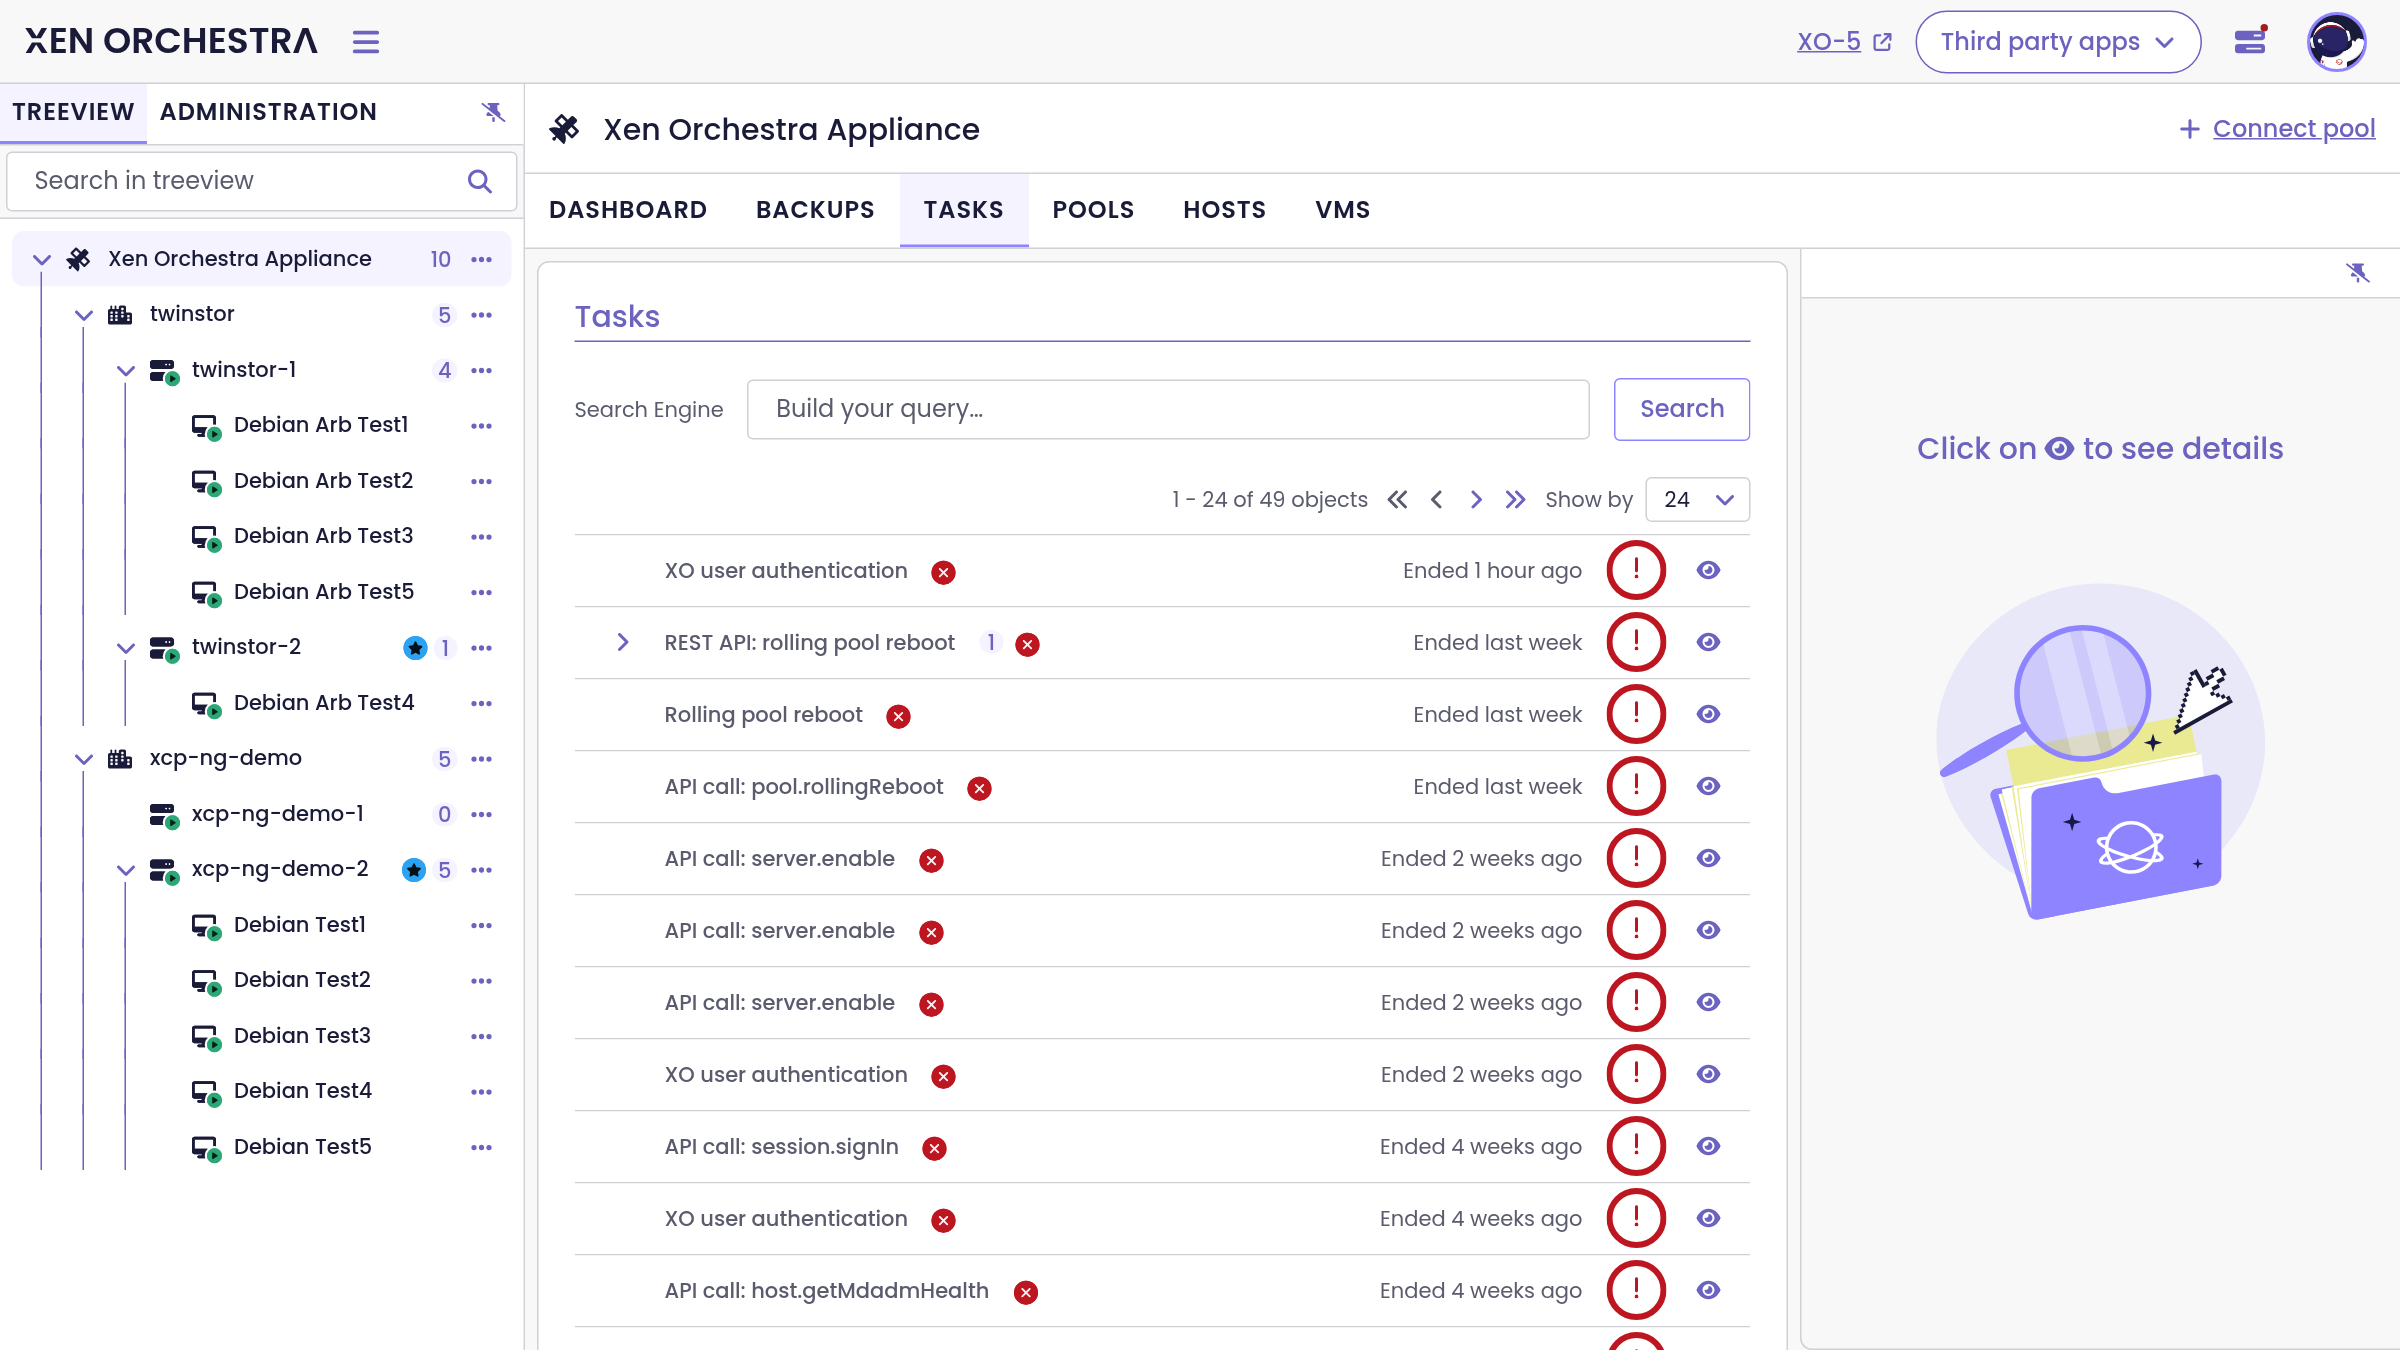The height and width of the screenshot is (1350, 2400).
Task: Unpin the task details side panel
Action: [2358, 273]
